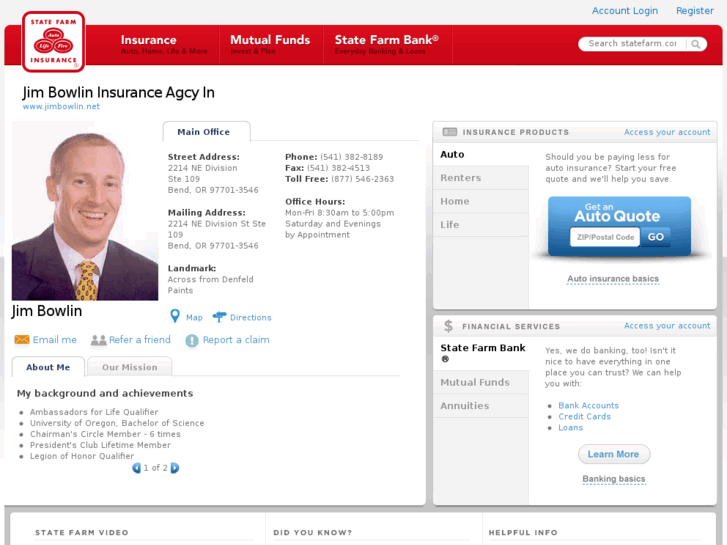Click the Map link
Screen dimensions: 727x545
(194, 317)
